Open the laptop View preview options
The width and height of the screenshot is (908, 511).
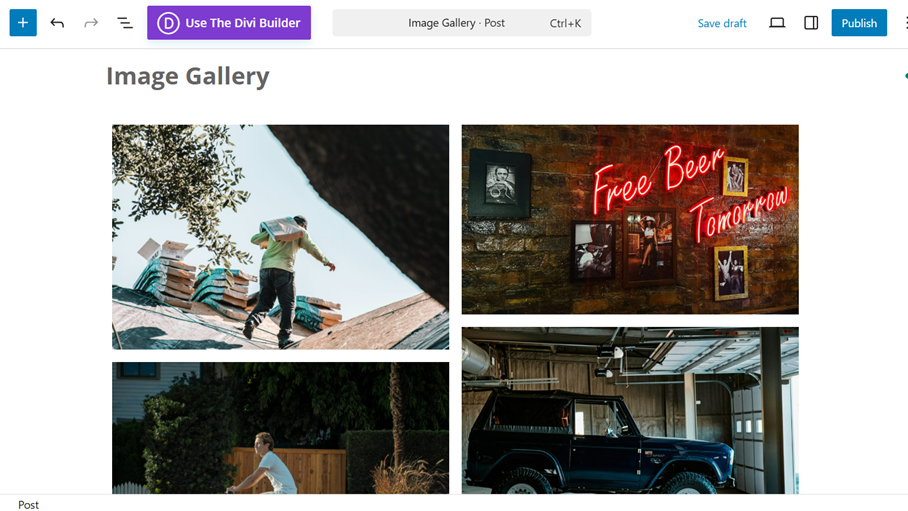point(777,23)
